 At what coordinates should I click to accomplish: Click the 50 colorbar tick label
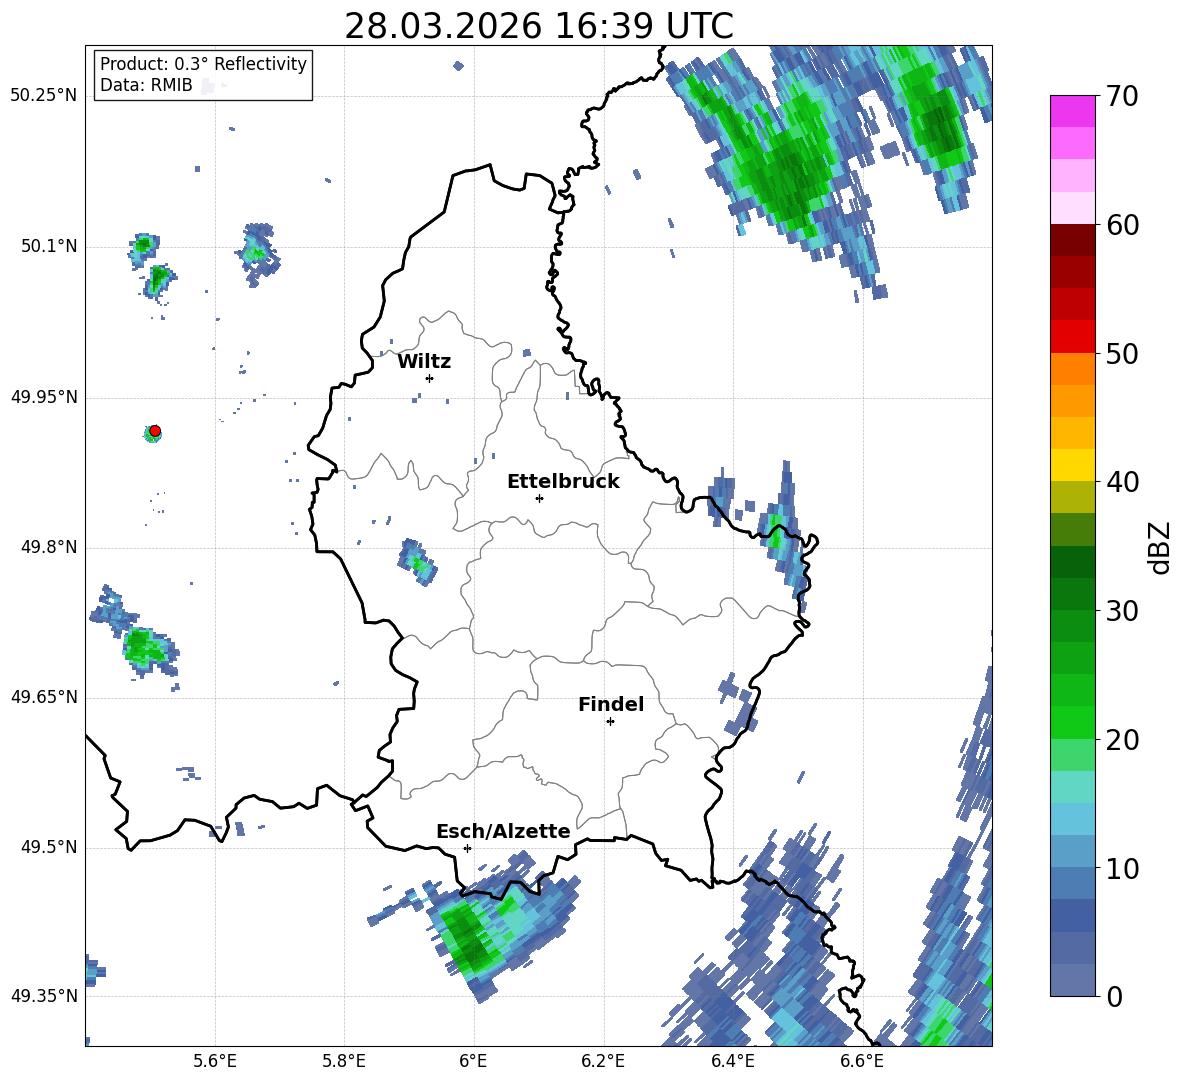click(1121, 354)
